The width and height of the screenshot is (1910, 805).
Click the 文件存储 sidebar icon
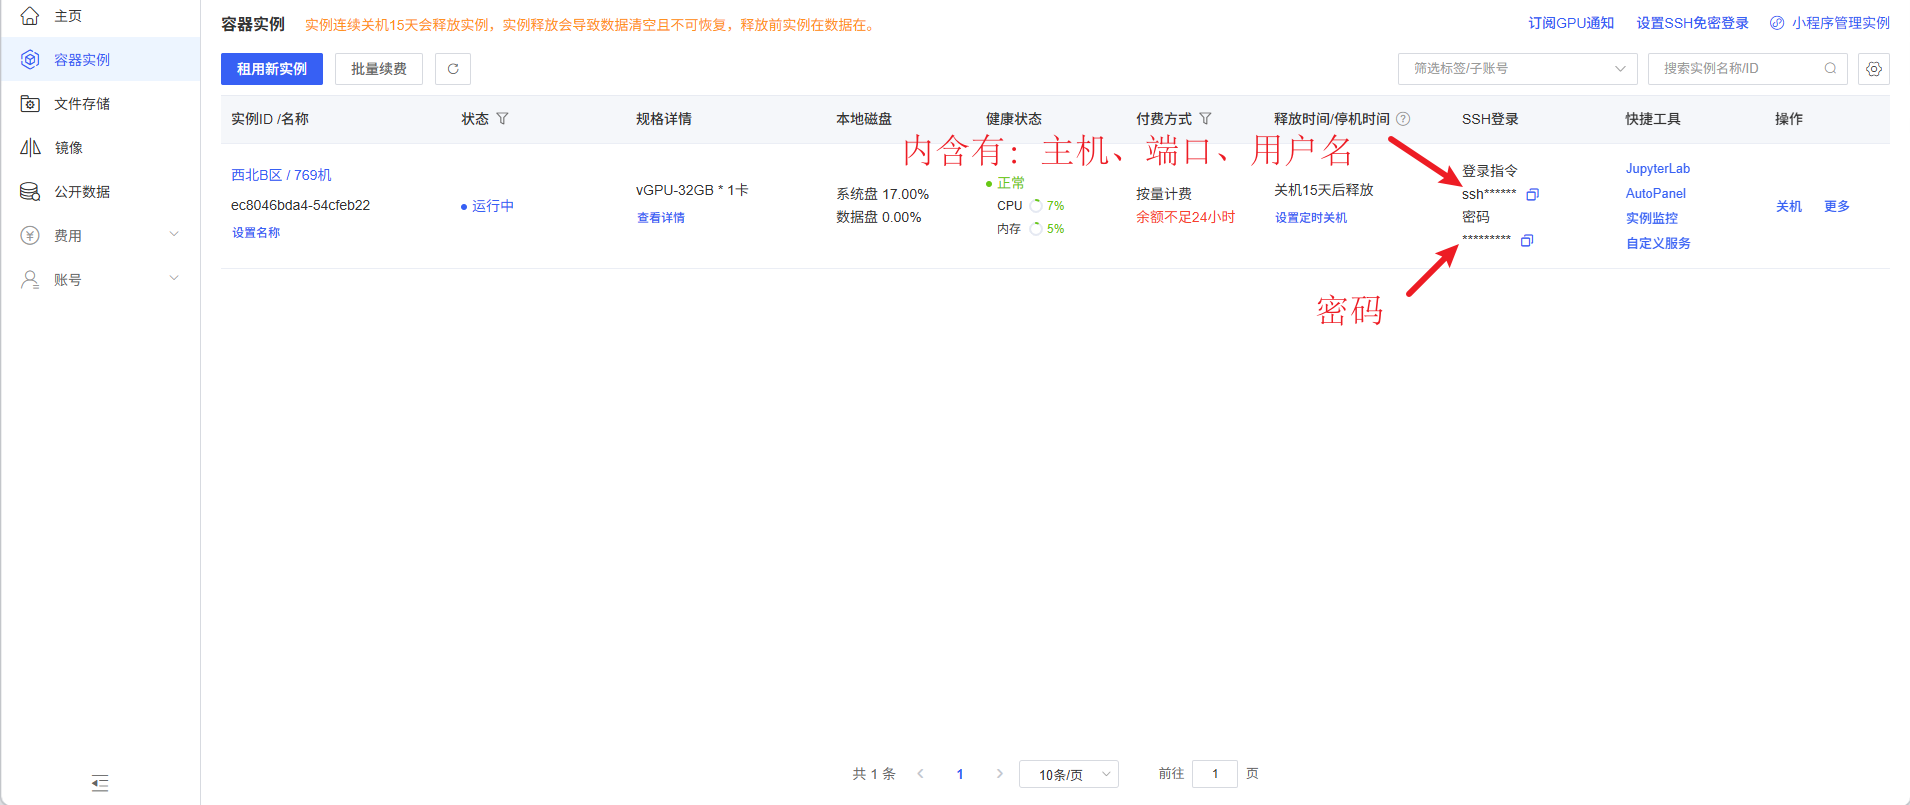coord(30,104)
